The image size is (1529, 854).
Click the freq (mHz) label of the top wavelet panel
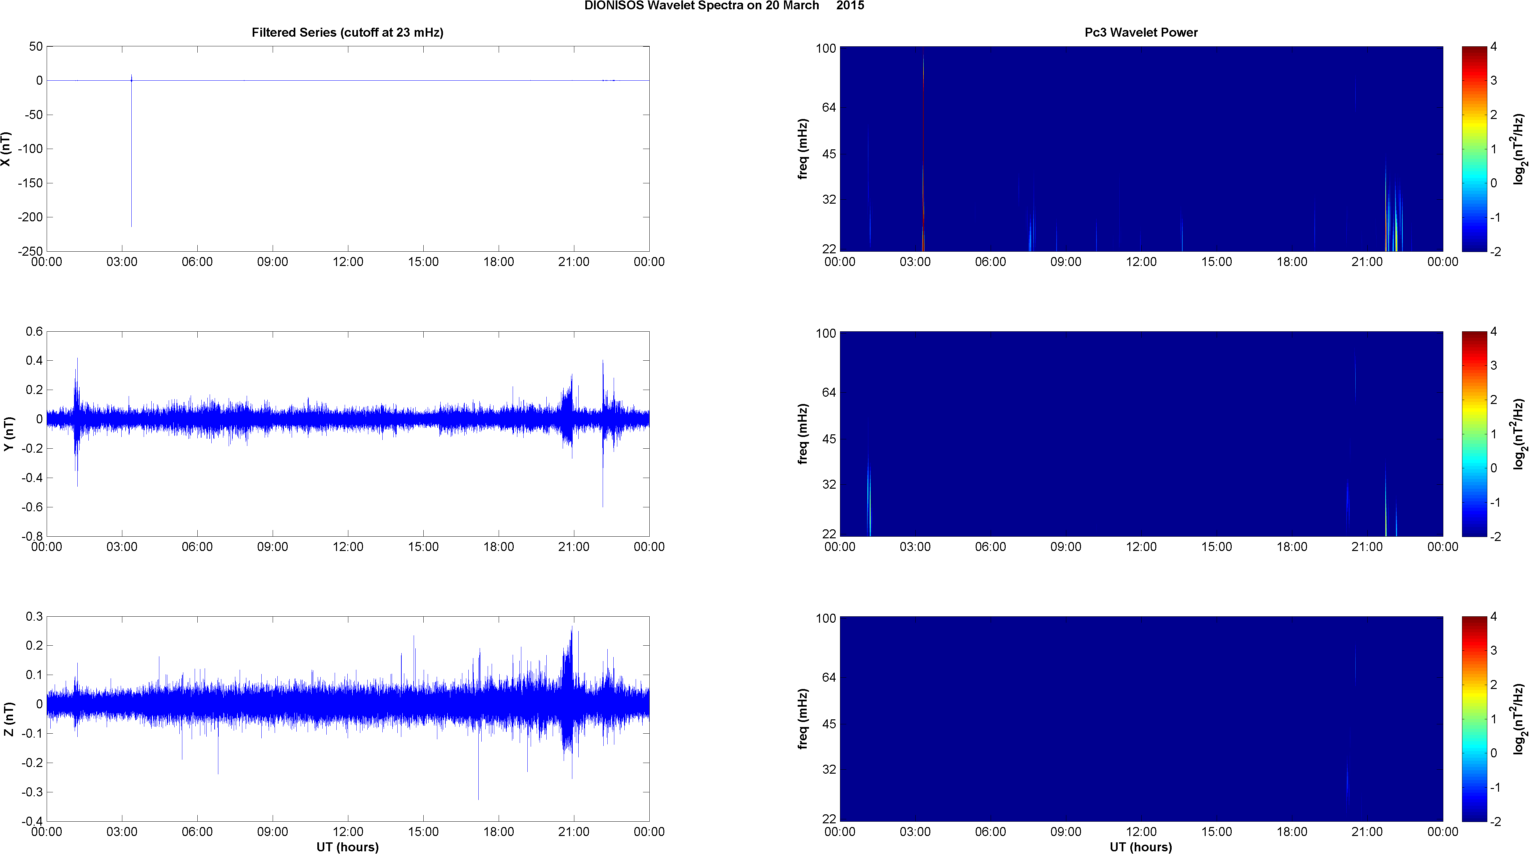click(803, 149)
